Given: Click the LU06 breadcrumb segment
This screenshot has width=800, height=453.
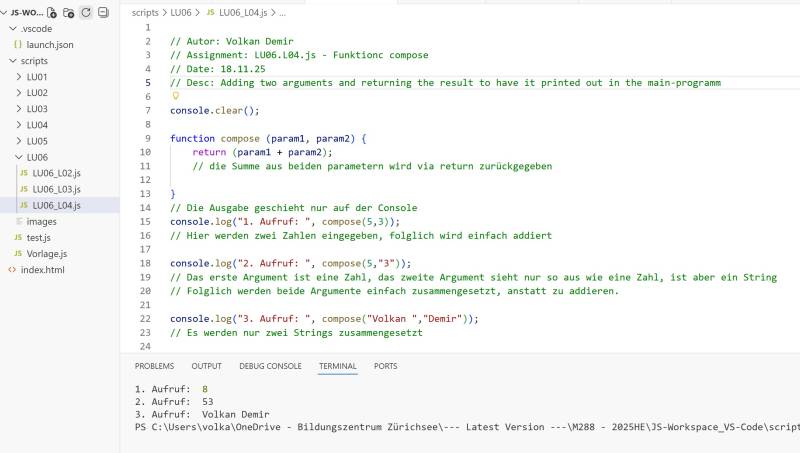Looking at the screenshot, I should point(181,12).
